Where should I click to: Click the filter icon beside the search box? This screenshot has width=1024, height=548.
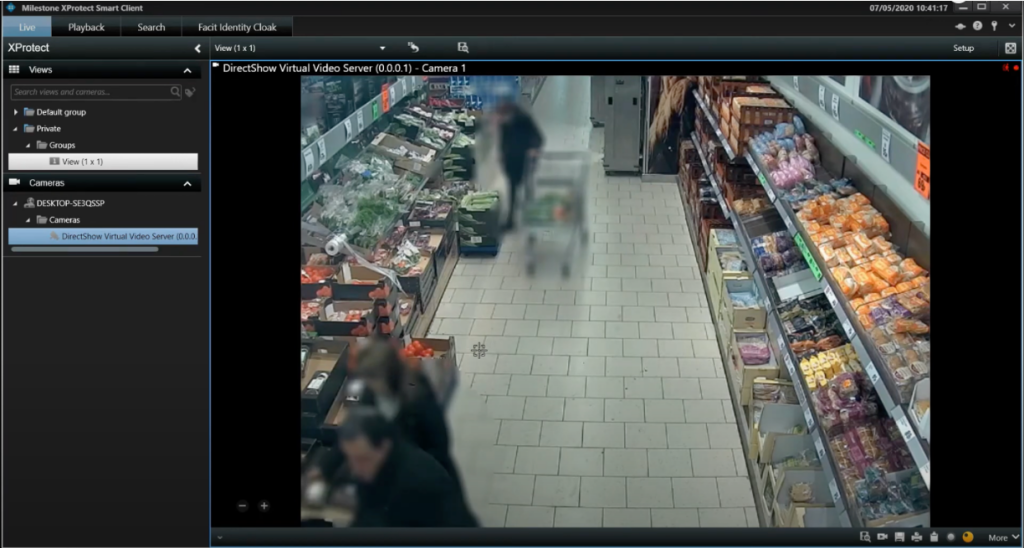(x=190, y=93)
